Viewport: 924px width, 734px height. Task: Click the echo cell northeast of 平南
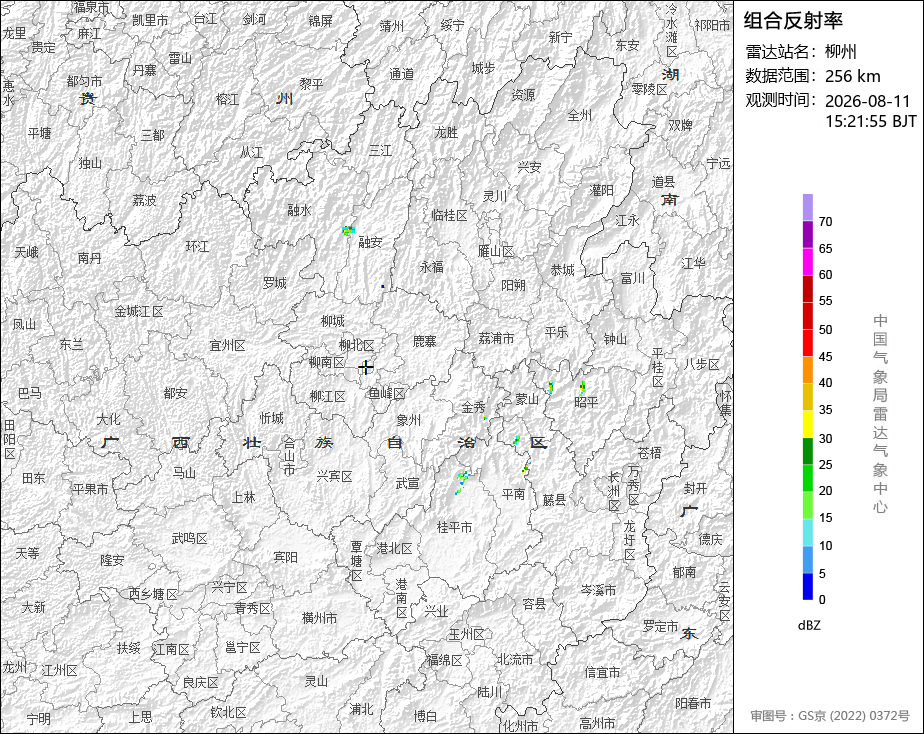coord(526,468)
